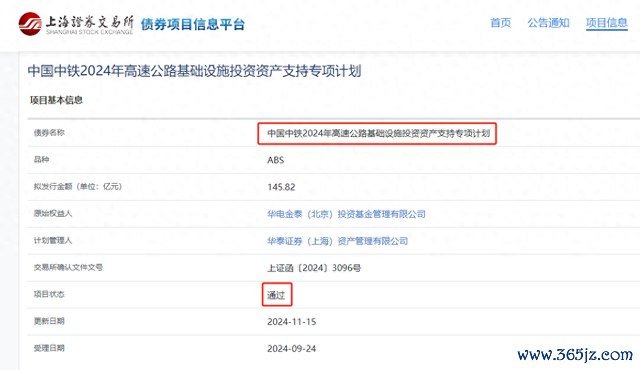Click the page heading 中国中铁2024年高速公路基础设施投资资产支持专项计划

[x=194, y=71]
